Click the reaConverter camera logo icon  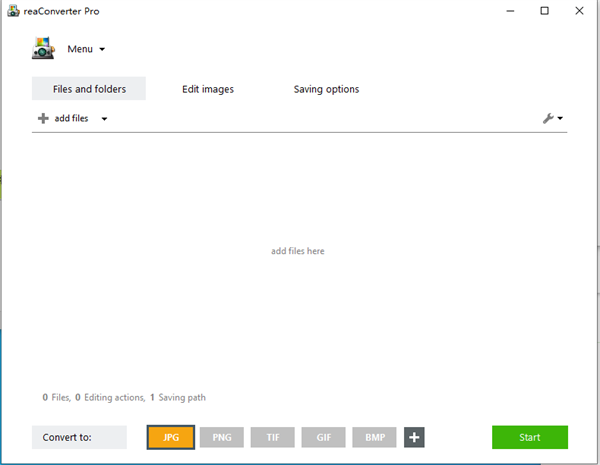click(43, 48)
